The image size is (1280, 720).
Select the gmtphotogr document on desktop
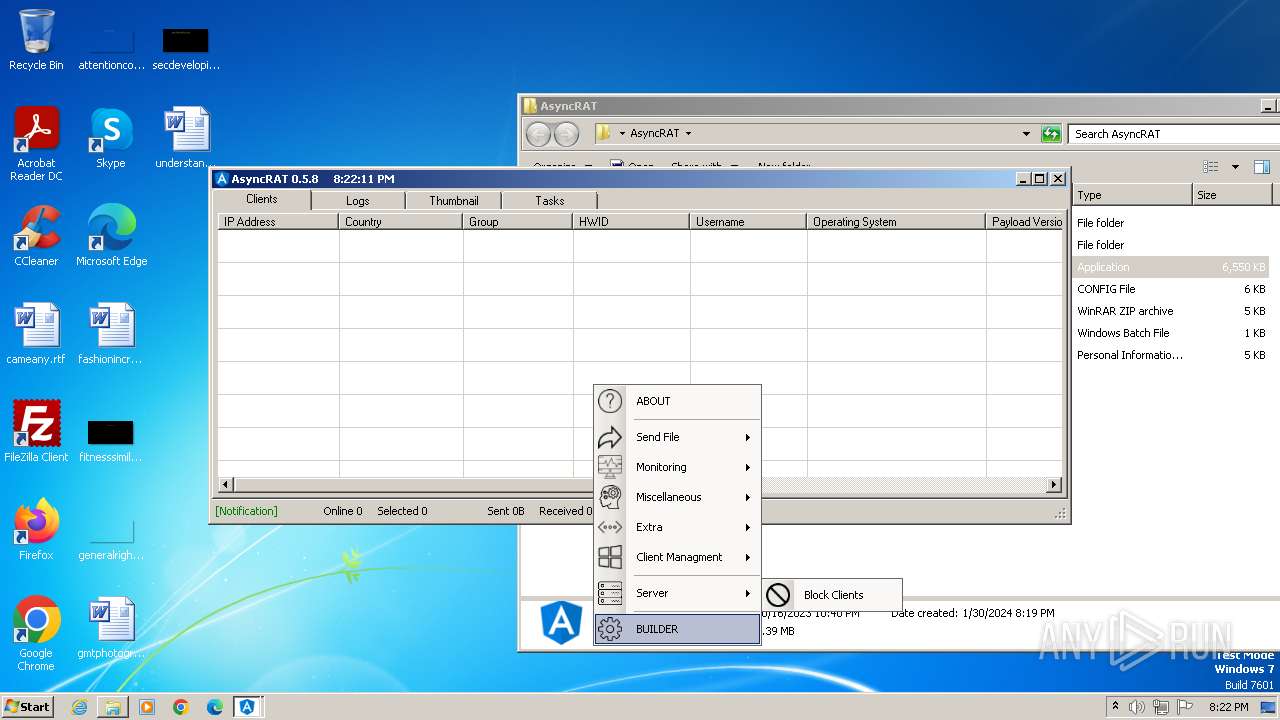[111, 628]
